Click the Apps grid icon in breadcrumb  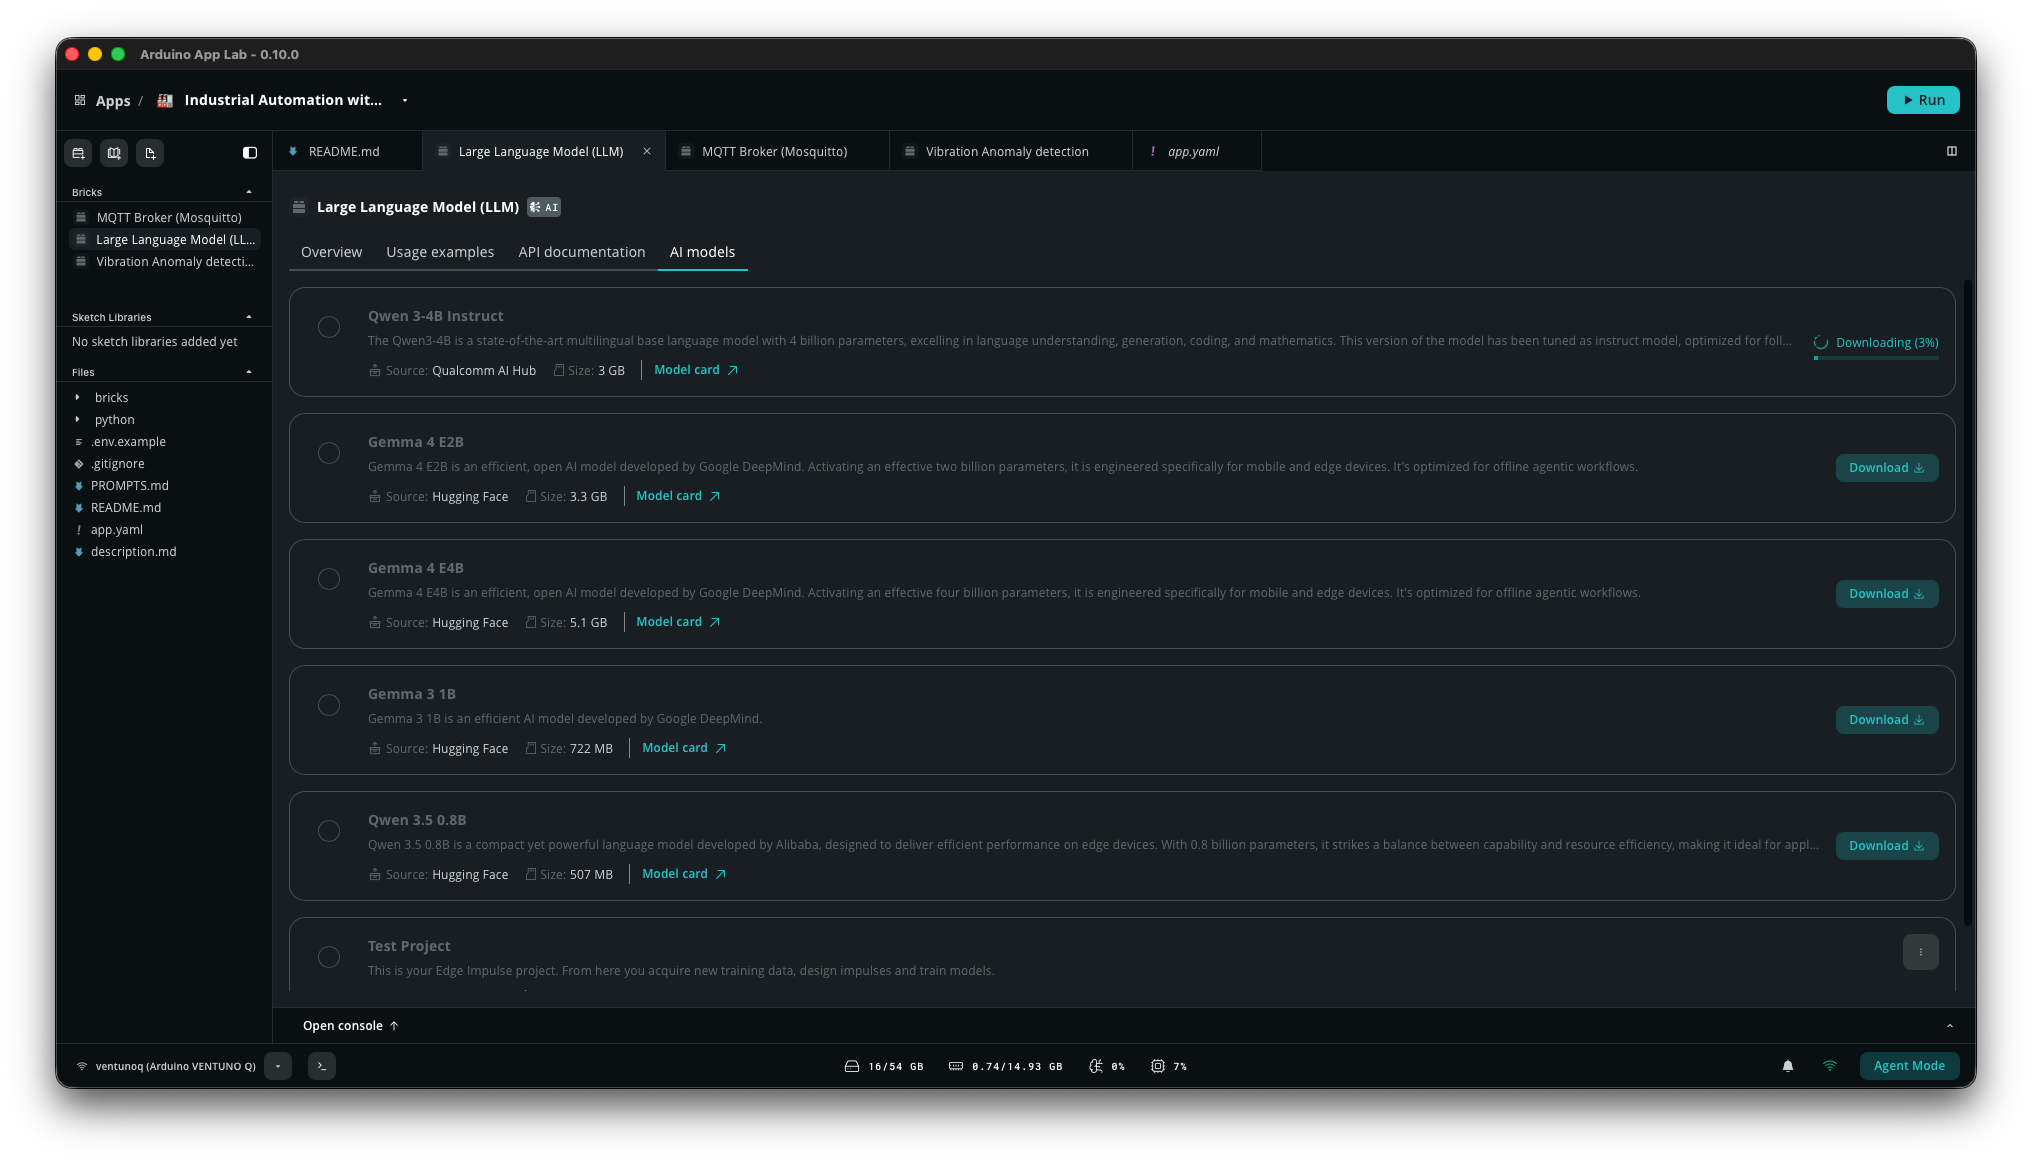tap(80, 100)
